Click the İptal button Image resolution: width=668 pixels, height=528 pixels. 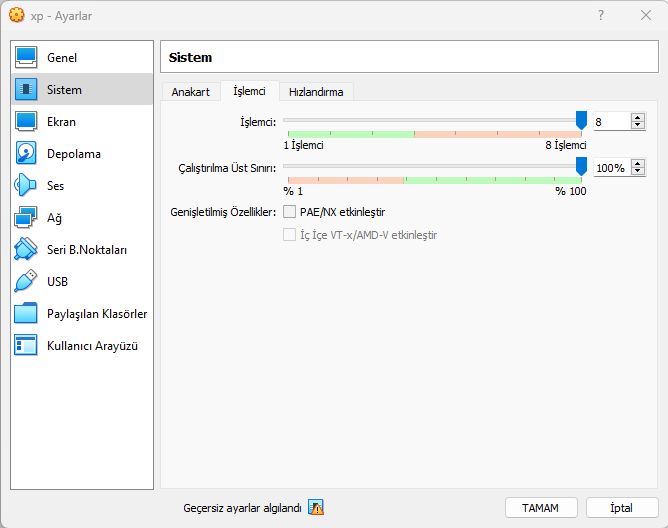(621, 508)
